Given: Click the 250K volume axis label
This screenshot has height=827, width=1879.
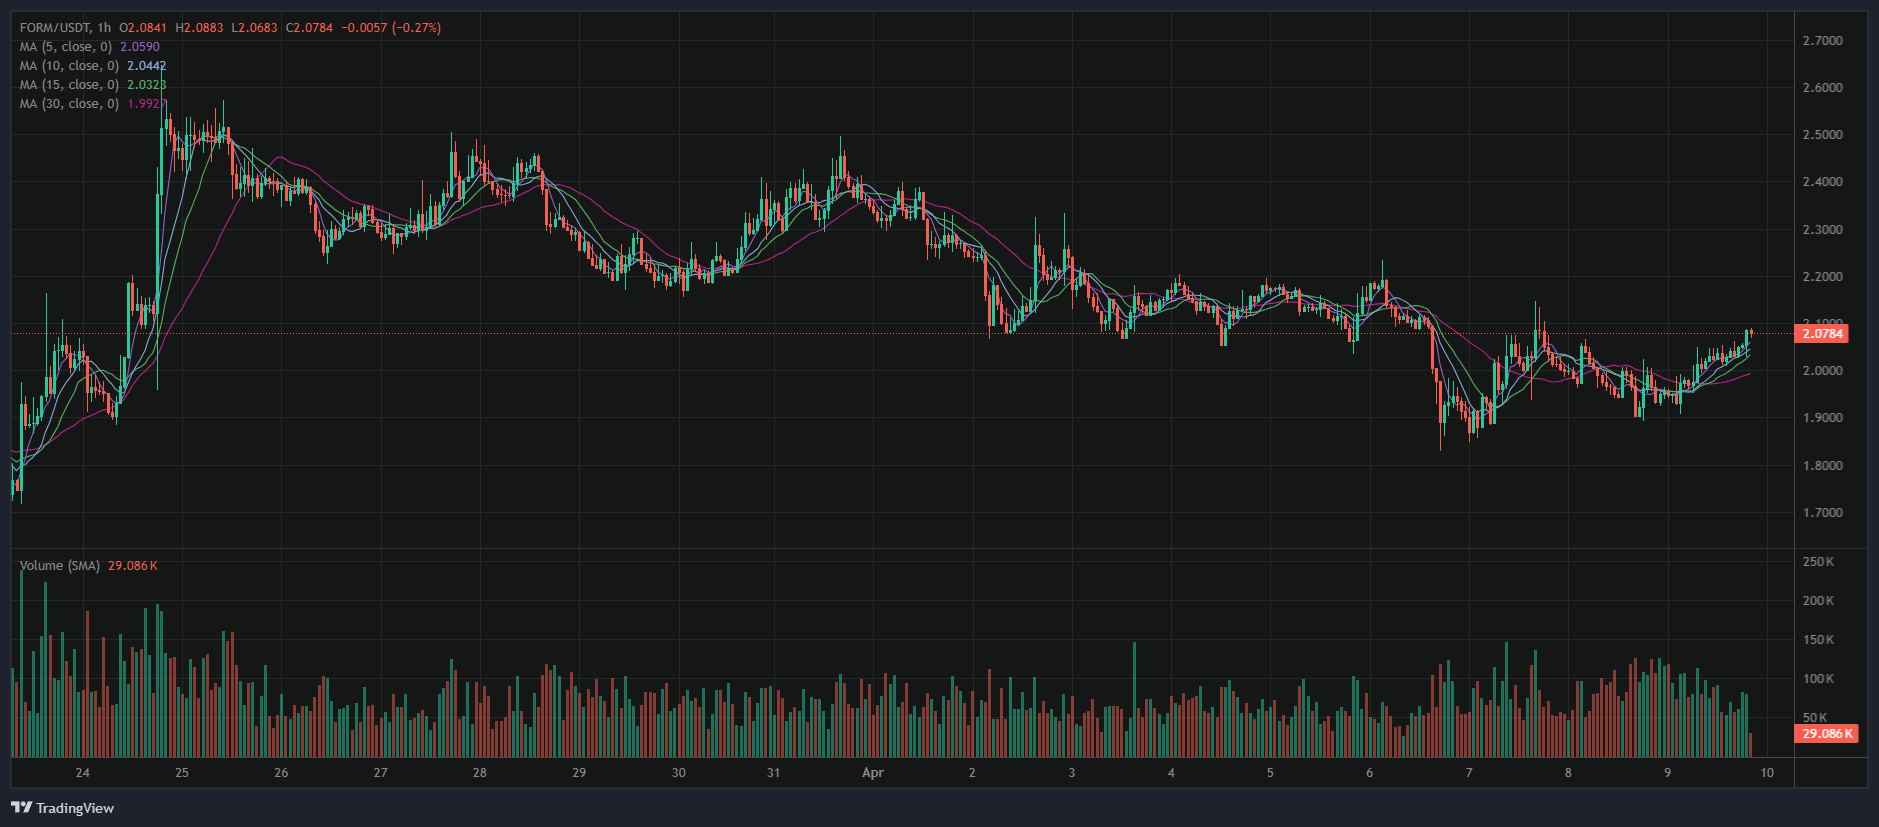Looking at the screenshot, I should click(1818, 562).
